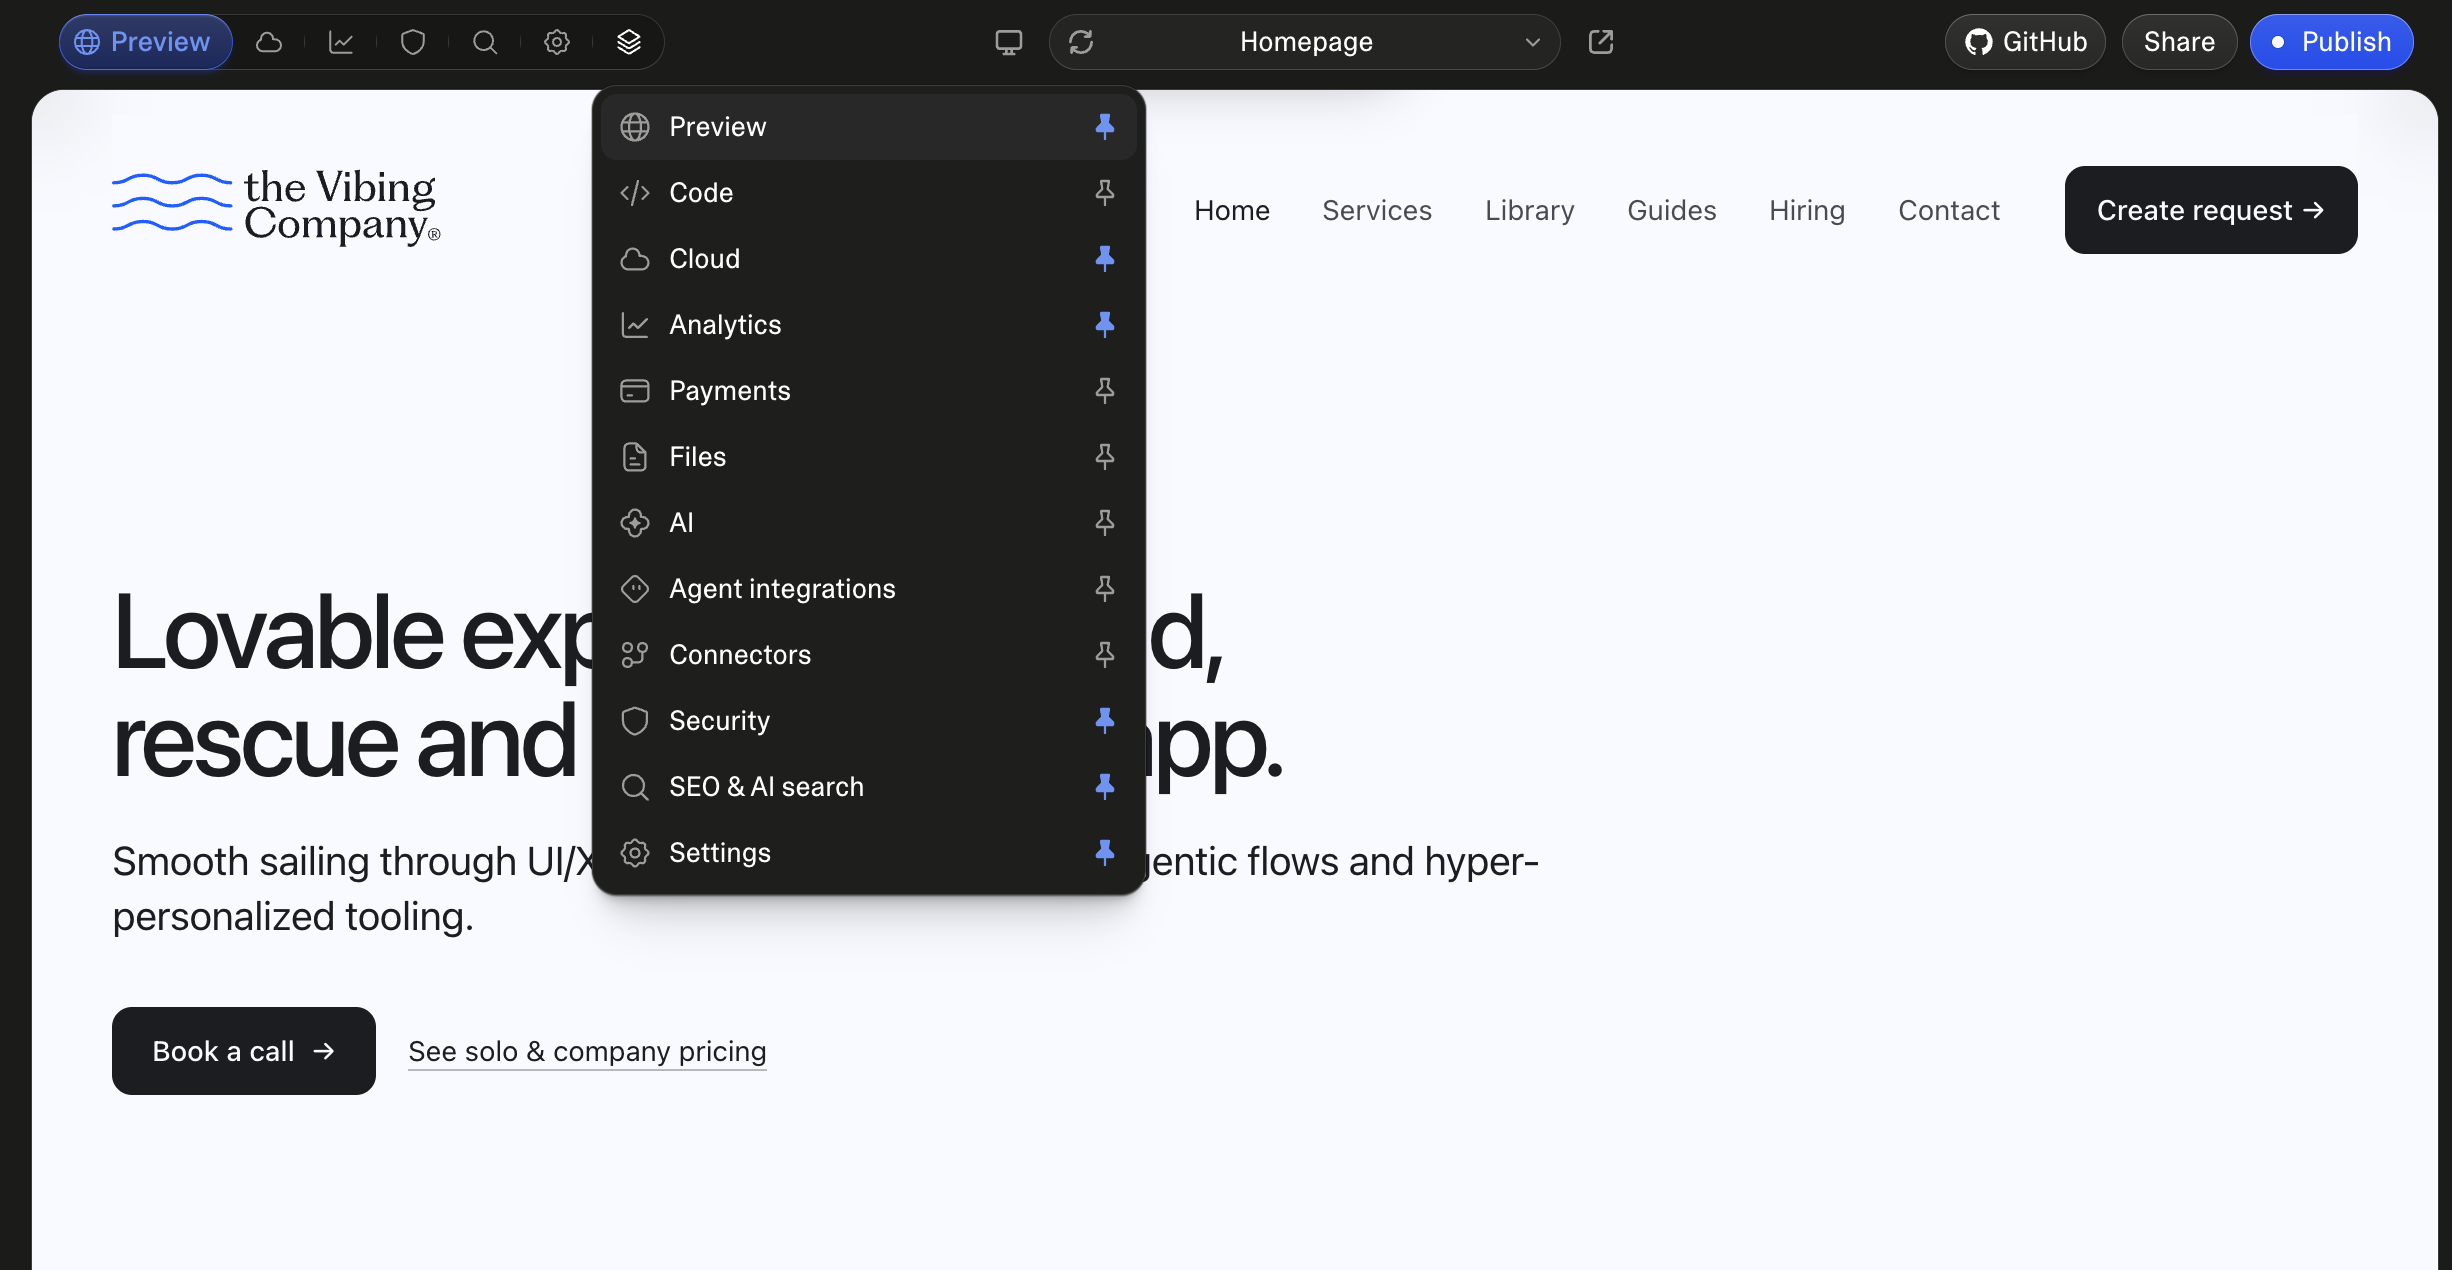This screenshot has width=2452, height=1270.
Task: Pin AI to the toolbar
Action: tap(1105, 523)
